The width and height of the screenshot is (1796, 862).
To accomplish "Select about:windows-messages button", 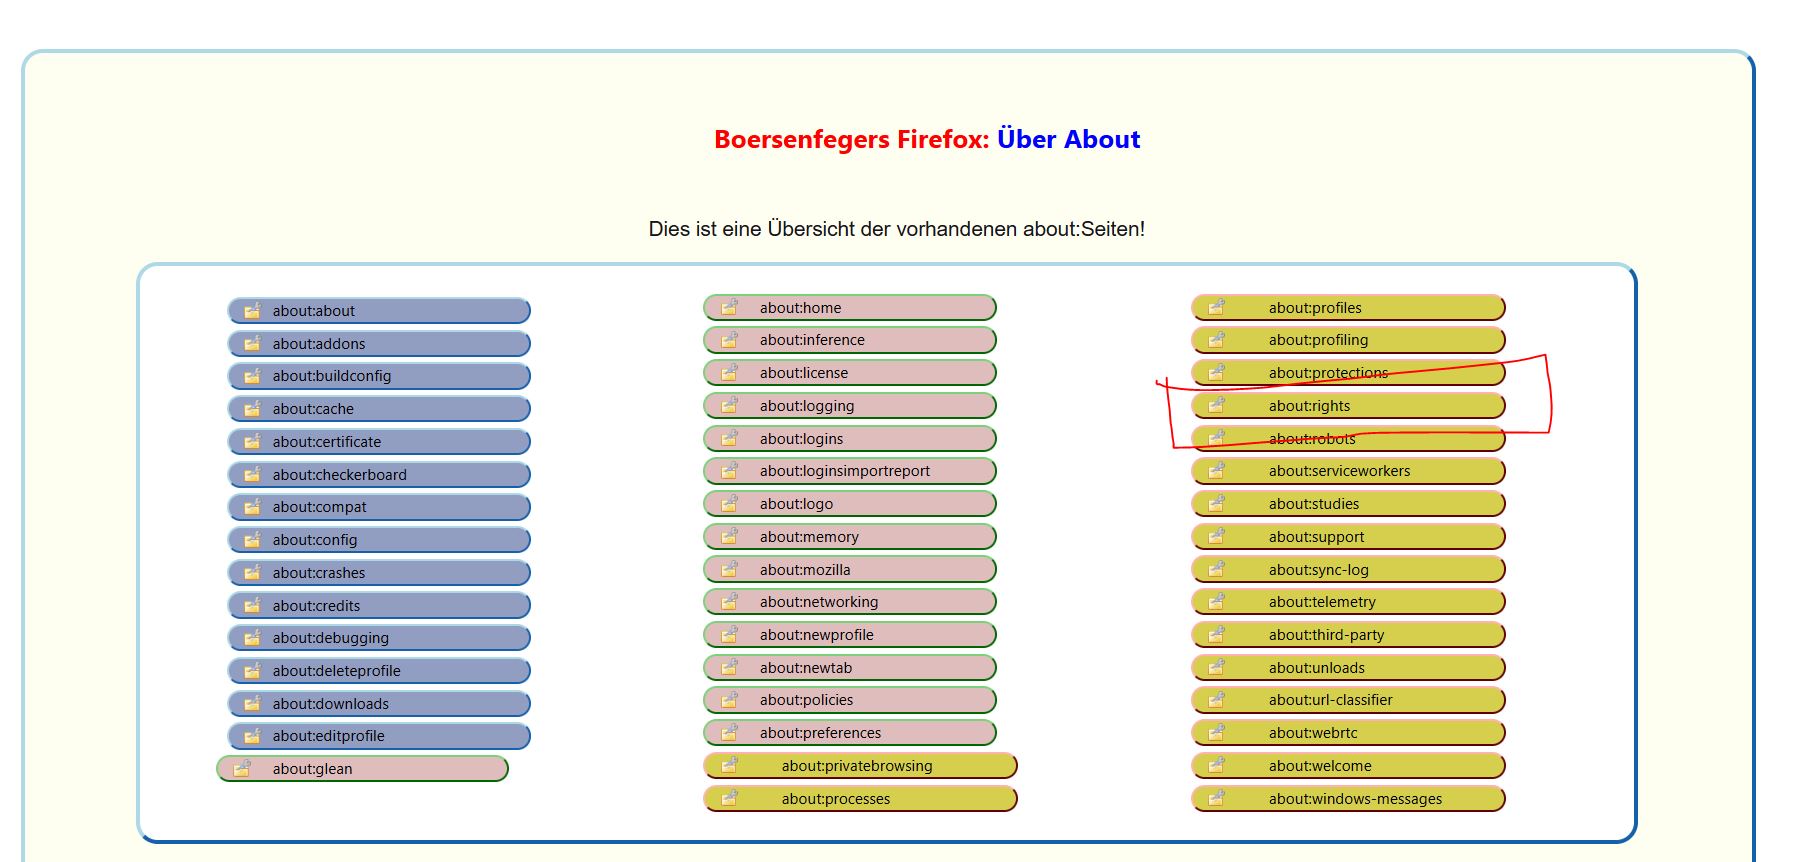I will [1348, 799].
